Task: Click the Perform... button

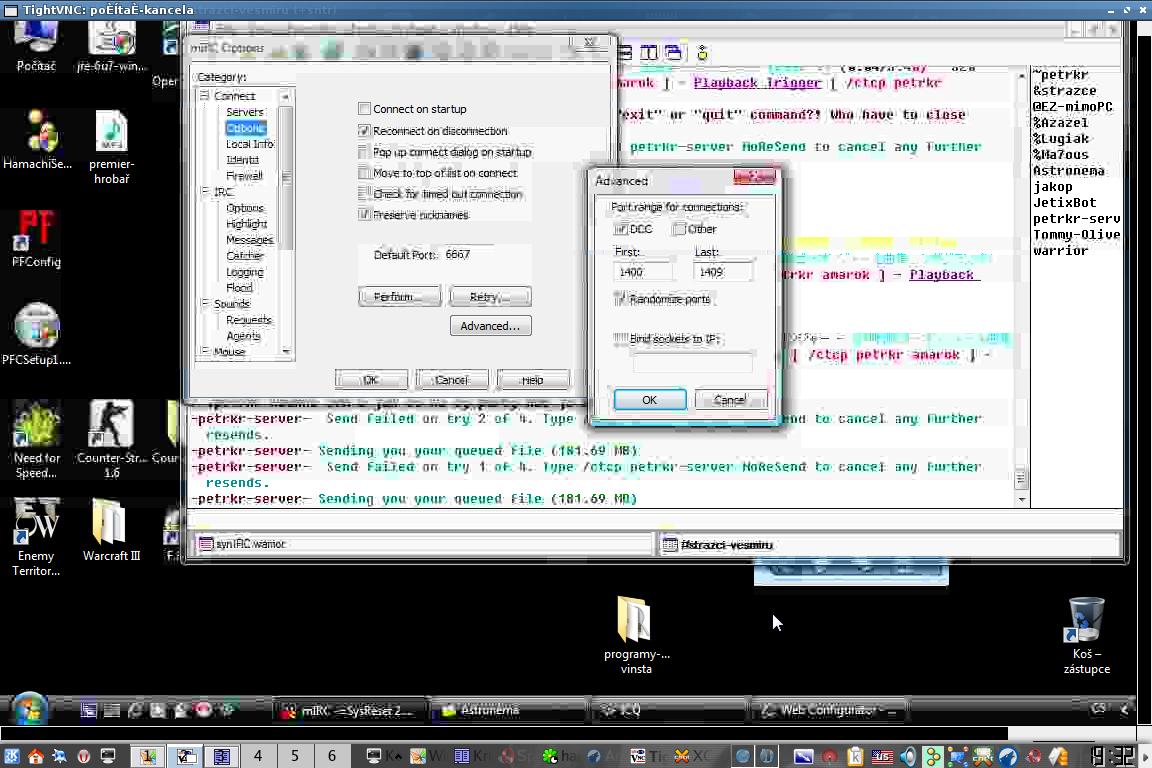Action: point(400,297)
